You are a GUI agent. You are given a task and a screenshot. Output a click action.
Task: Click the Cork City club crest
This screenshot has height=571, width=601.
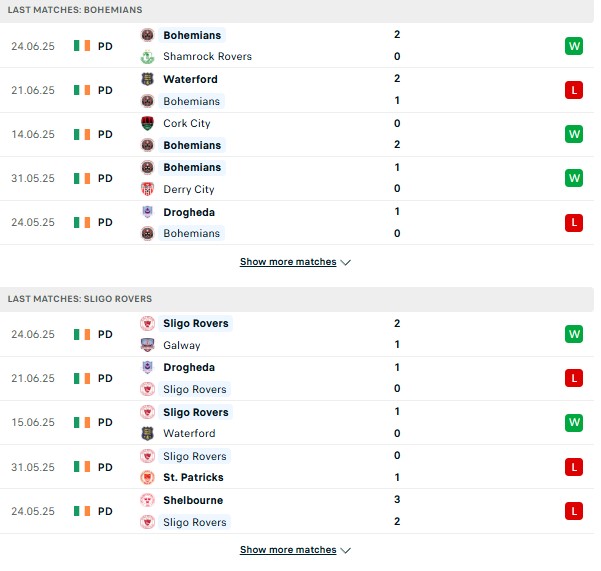(148, 123)
